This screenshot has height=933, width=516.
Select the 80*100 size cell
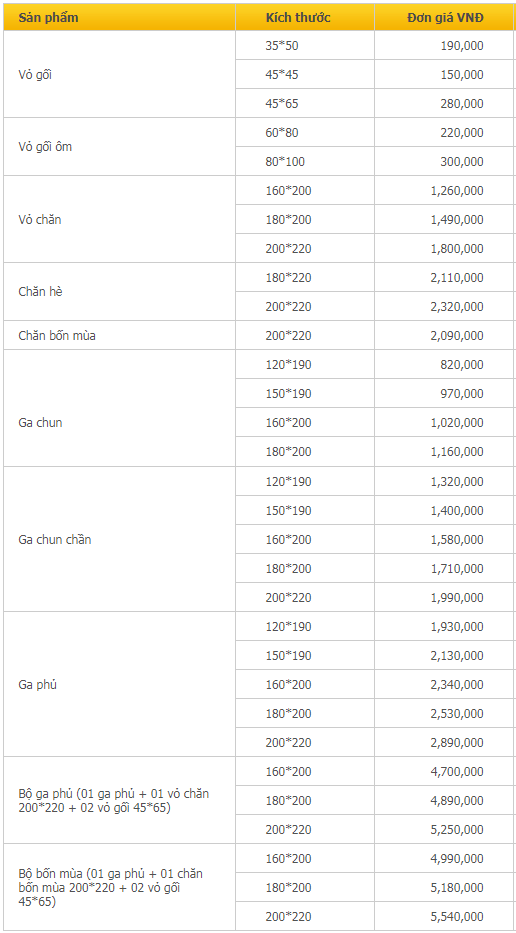point(305,161)
